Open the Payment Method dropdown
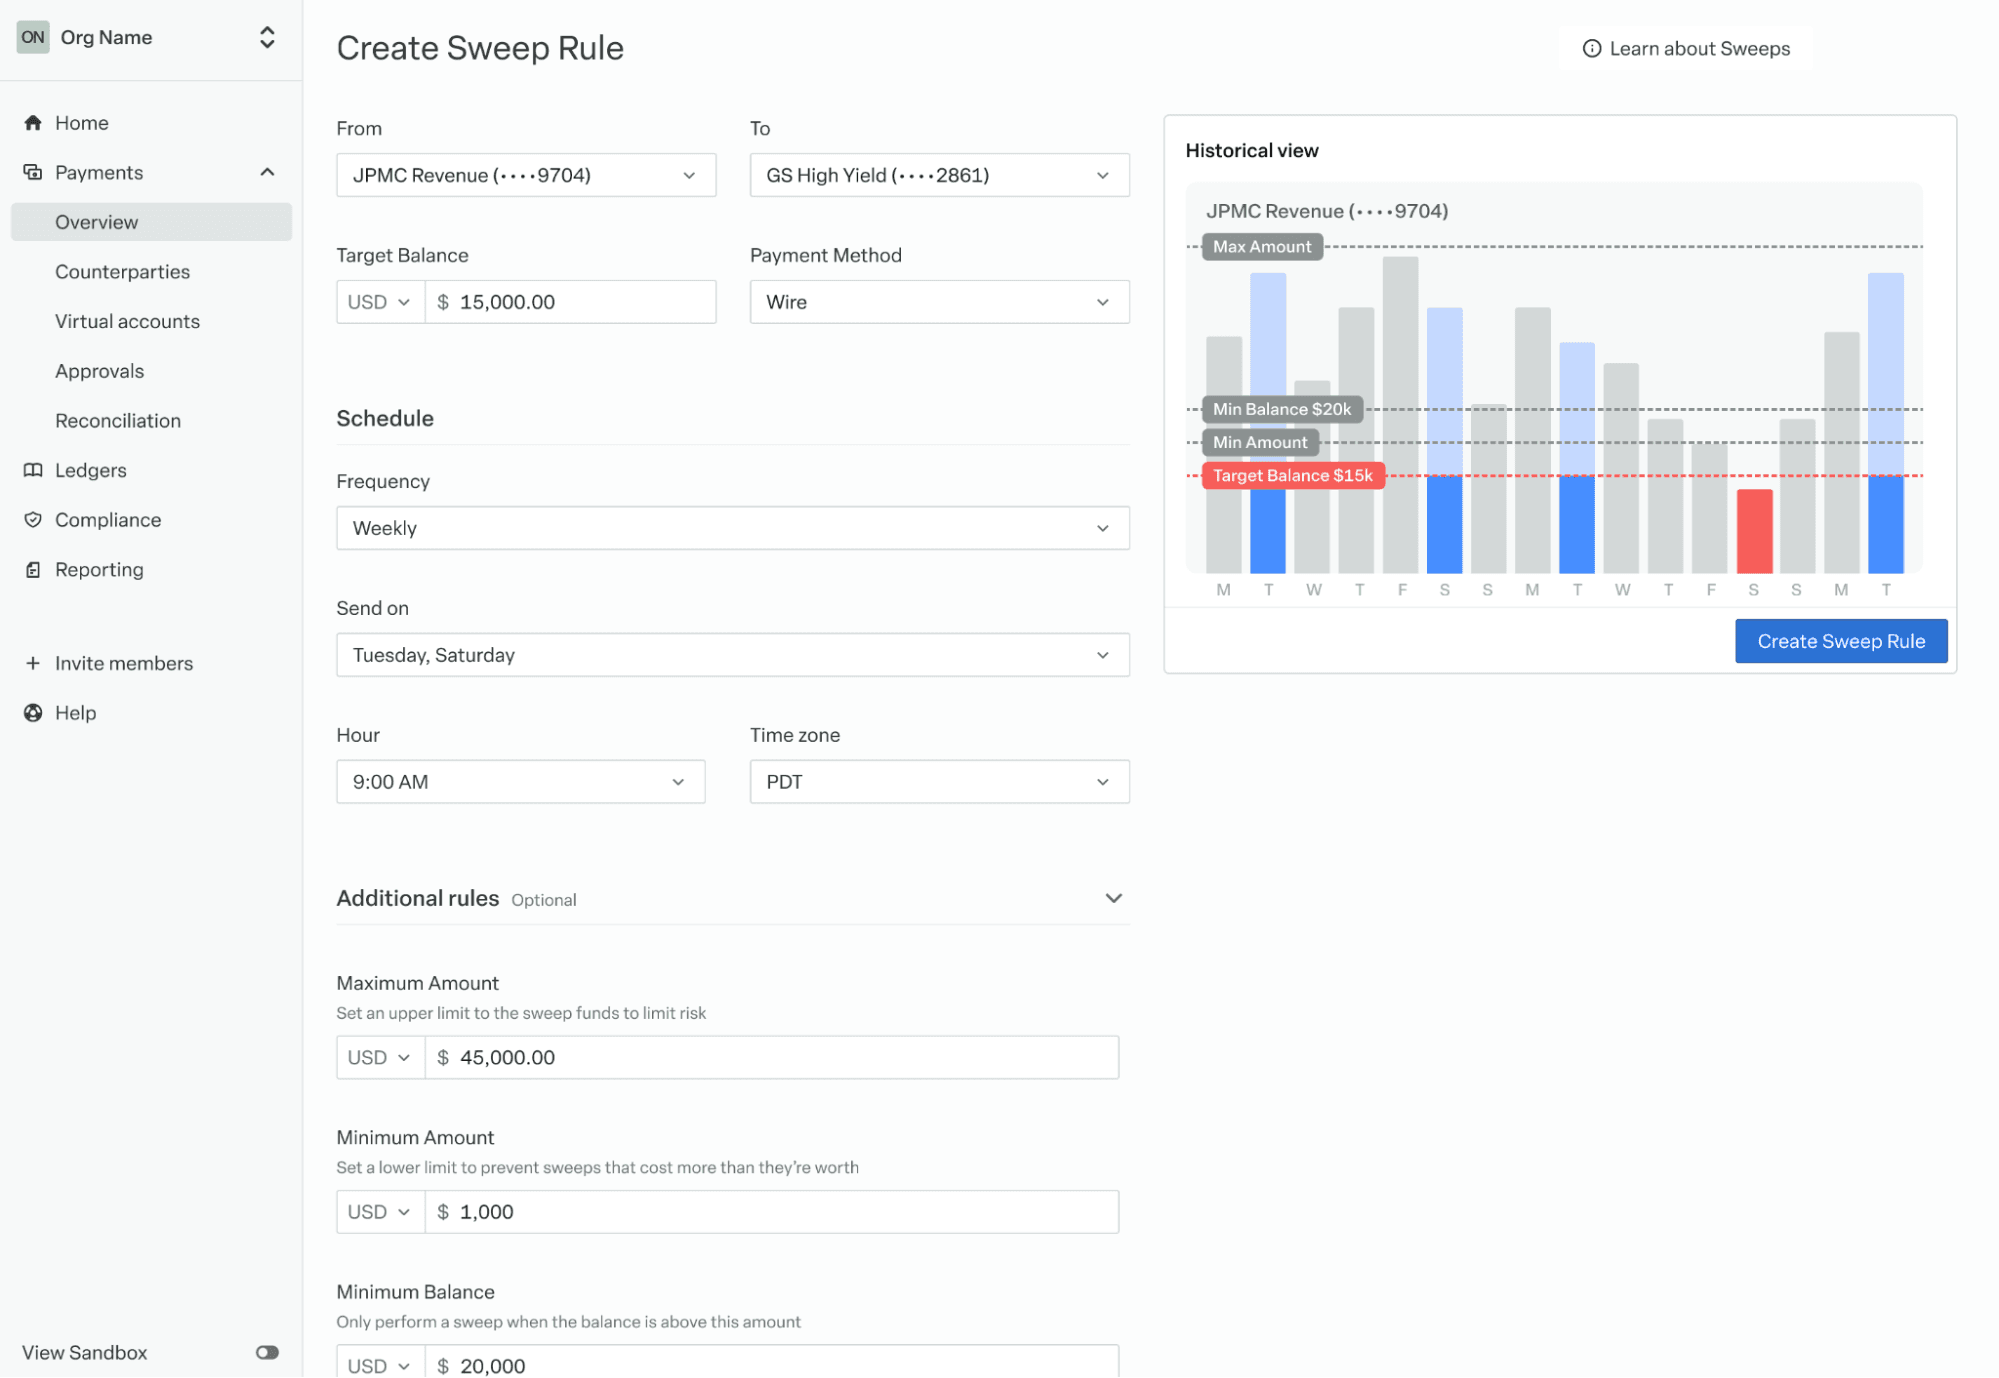 tap(939, 302)
